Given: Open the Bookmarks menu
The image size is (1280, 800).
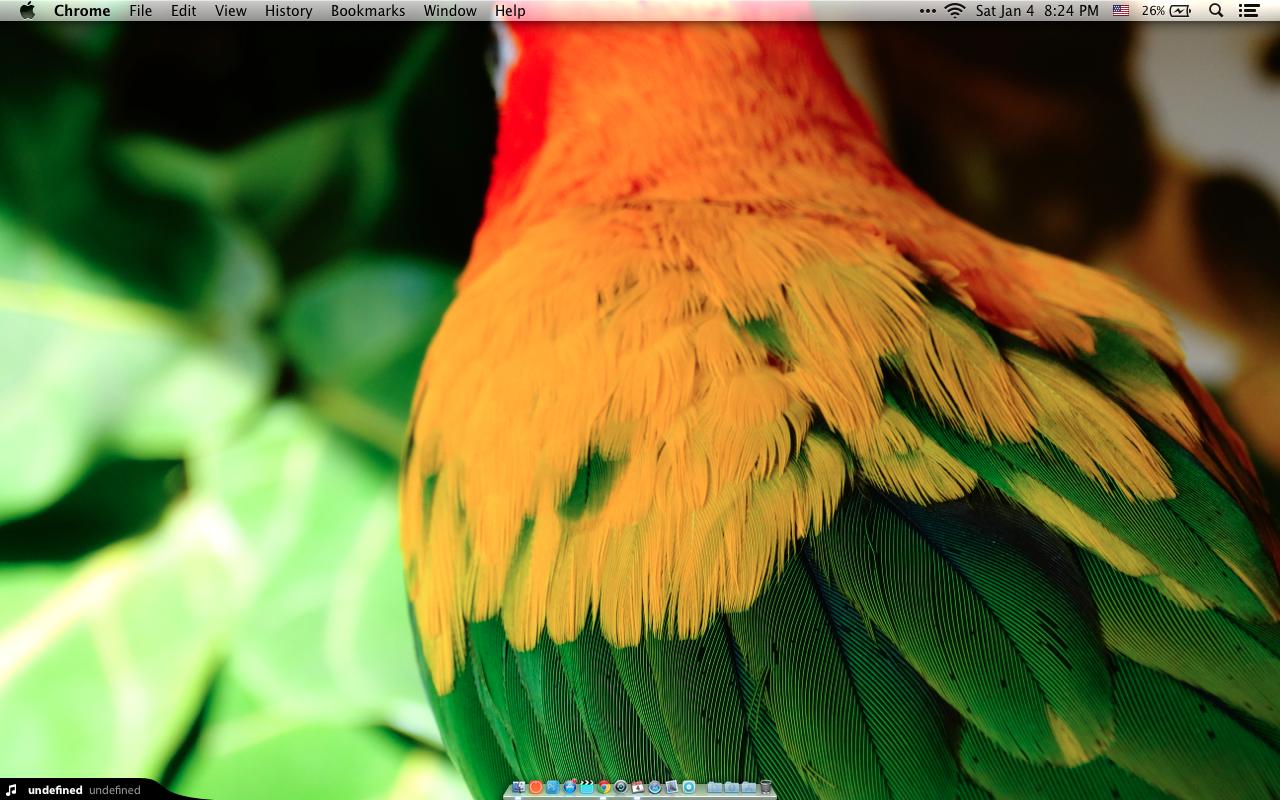Looking at the screenshot, I should pyautogui.click(x=368, y=10).
